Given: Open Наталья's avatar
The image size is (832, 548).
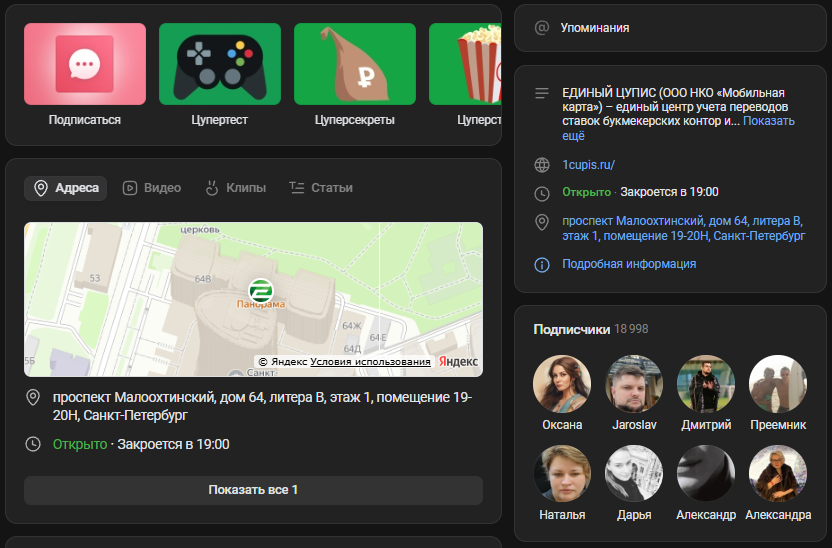Looking at the screenshot, I should coord(562,474).
